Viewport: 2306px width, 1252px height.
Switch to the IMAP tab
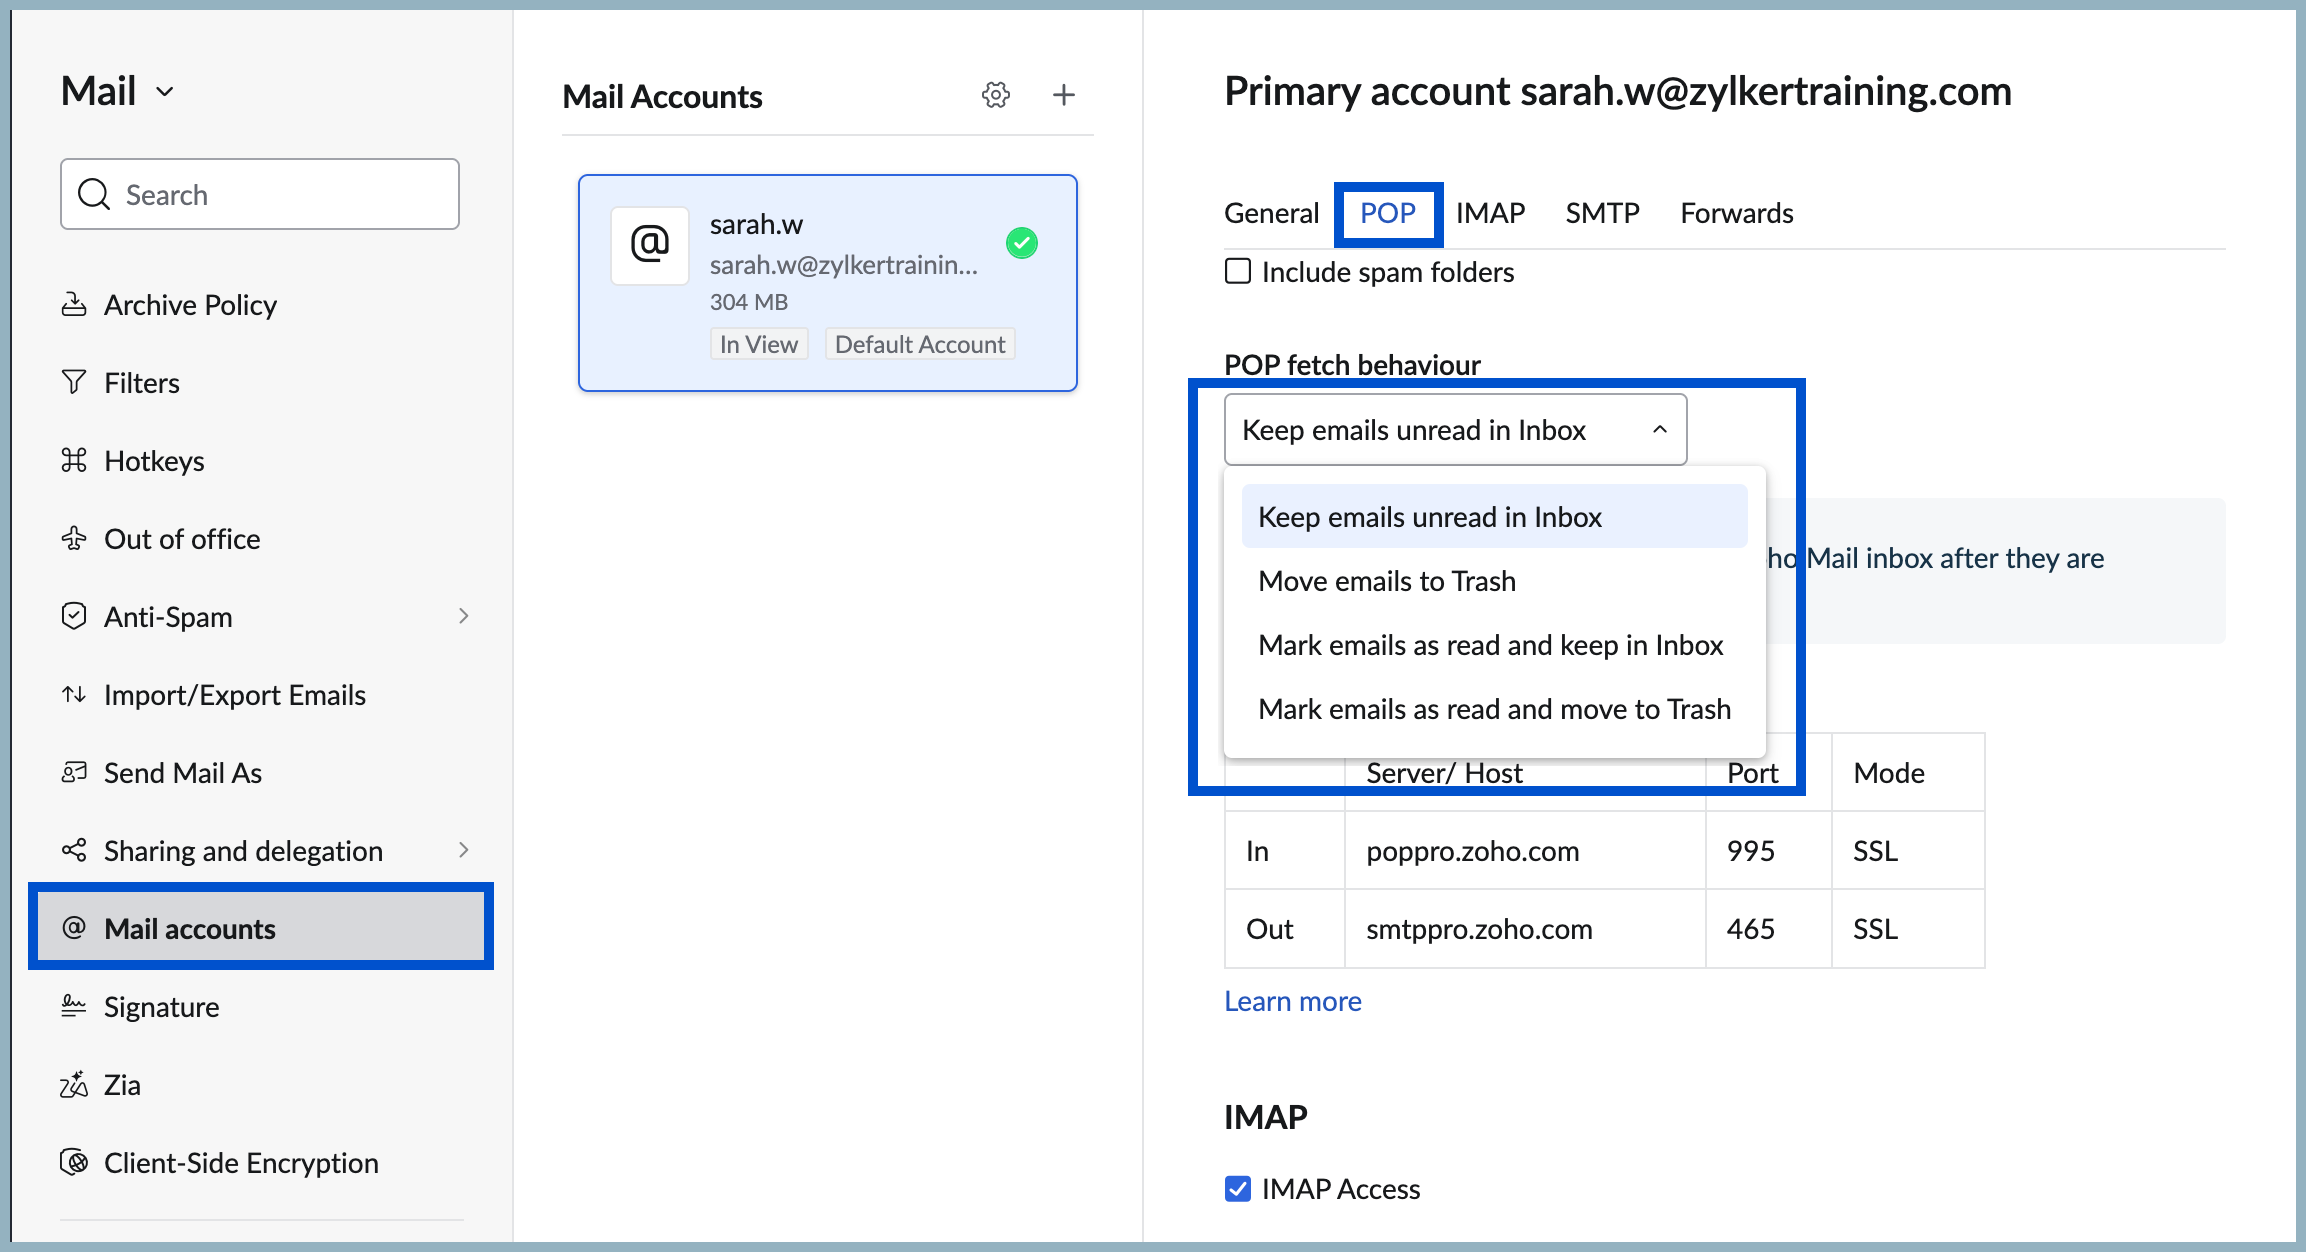(1489, 213)
